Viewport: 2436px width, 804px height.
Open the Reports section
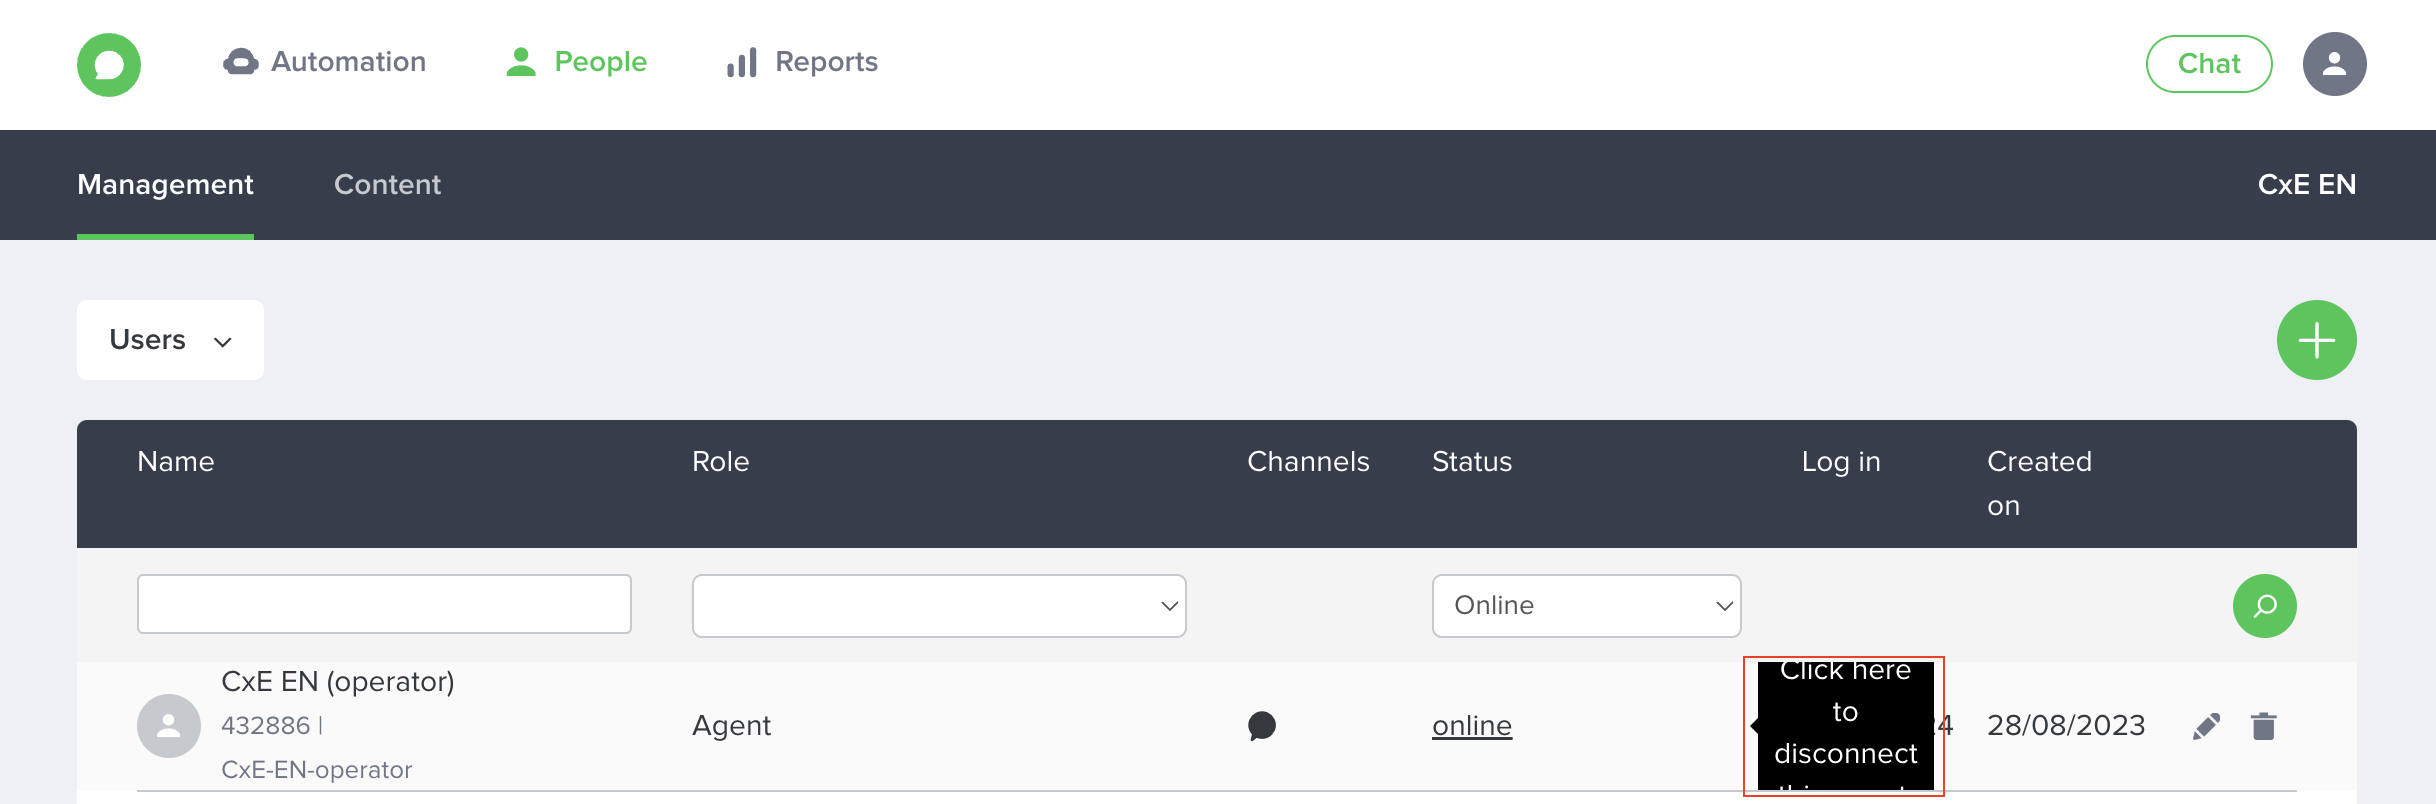[x=802, y=62]
